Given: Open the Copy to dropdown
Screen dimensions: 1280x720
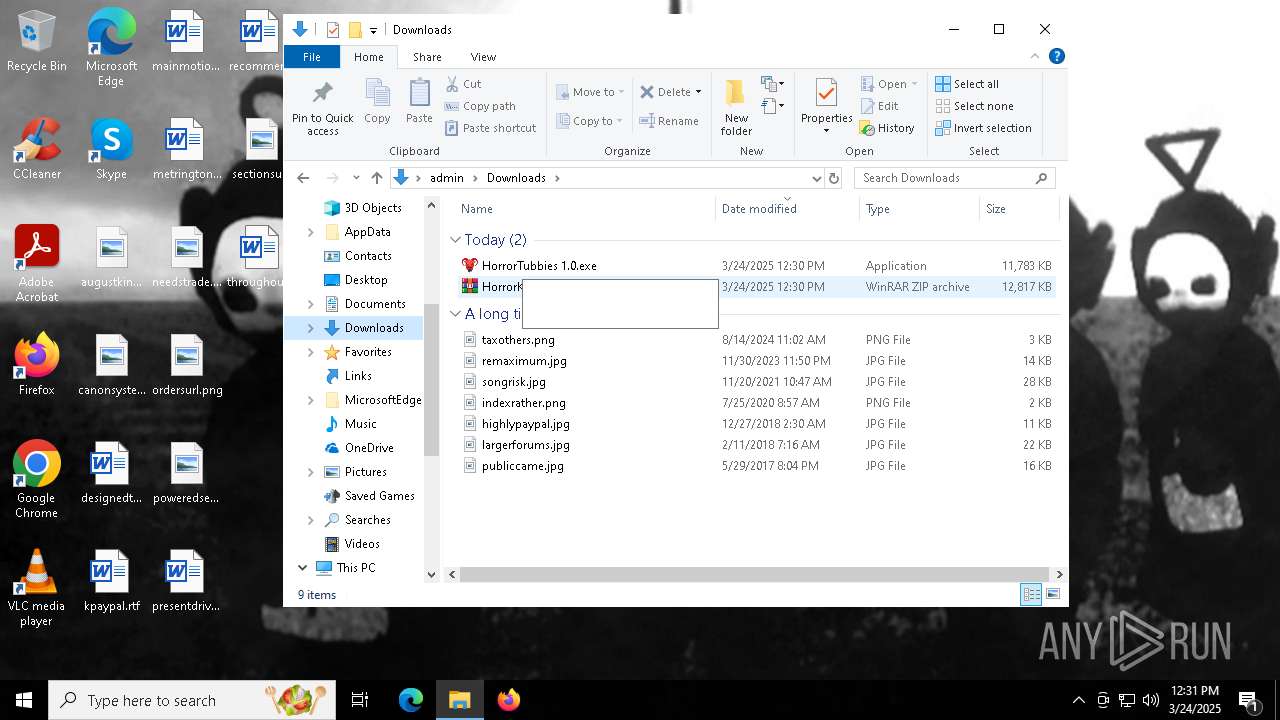Looking at the screenshot, I should tap(589, 121).
